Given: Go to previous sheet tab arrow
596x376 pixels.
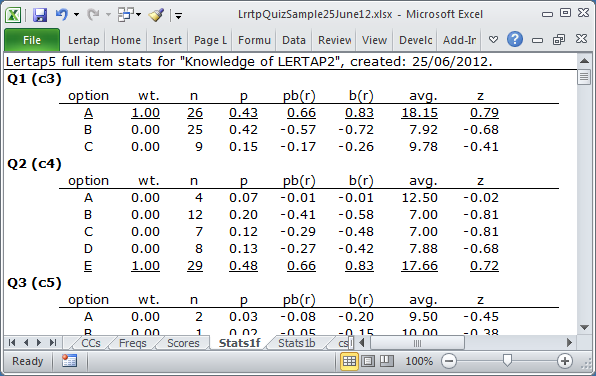Looking at the screenshot, I should tap(26, 343).
